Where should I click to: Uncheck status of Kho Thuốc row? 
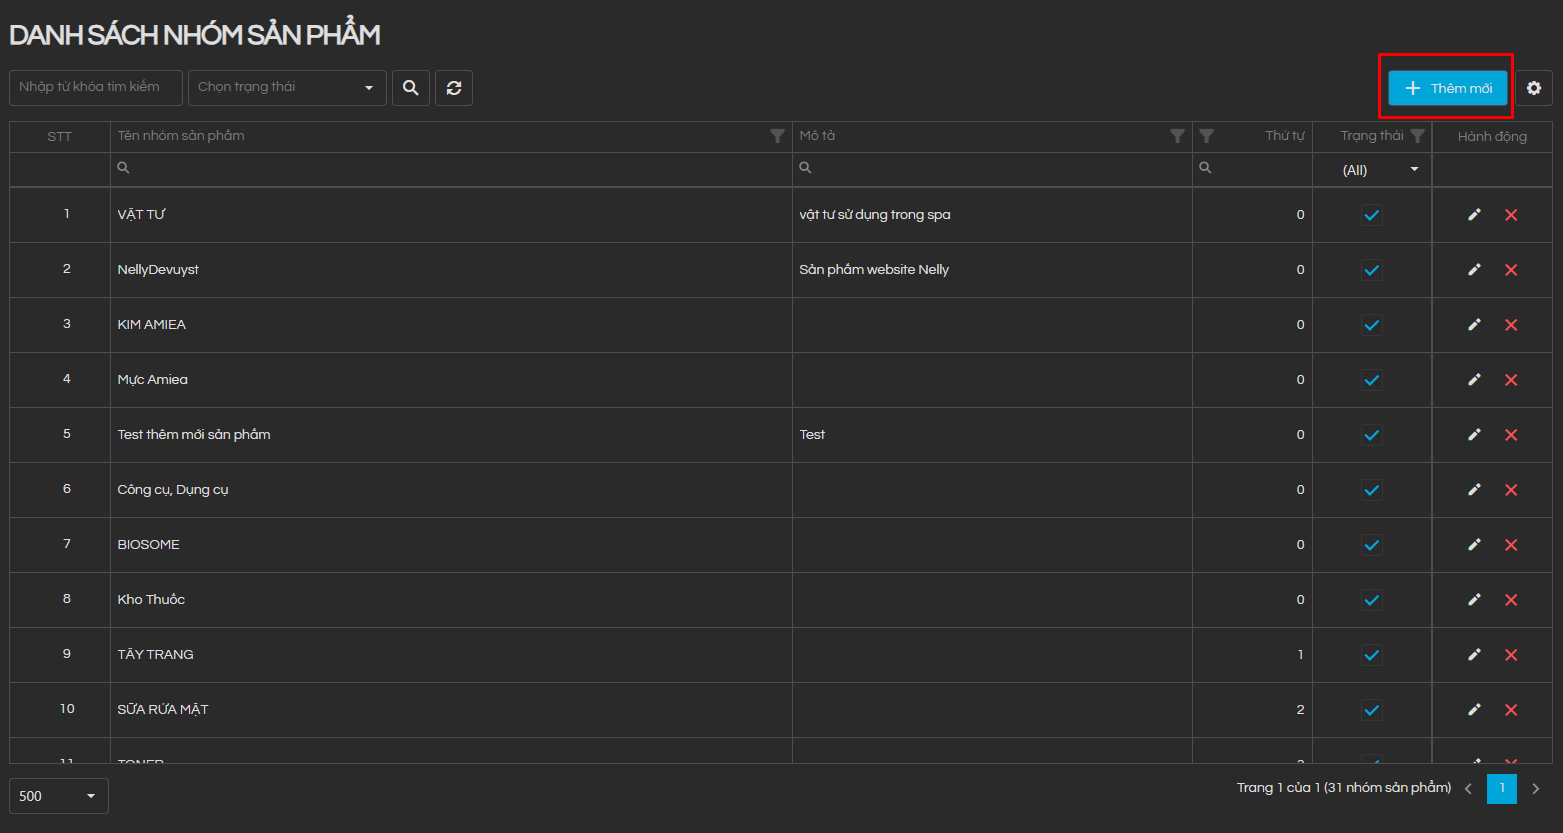click(x=1371, y=600)
